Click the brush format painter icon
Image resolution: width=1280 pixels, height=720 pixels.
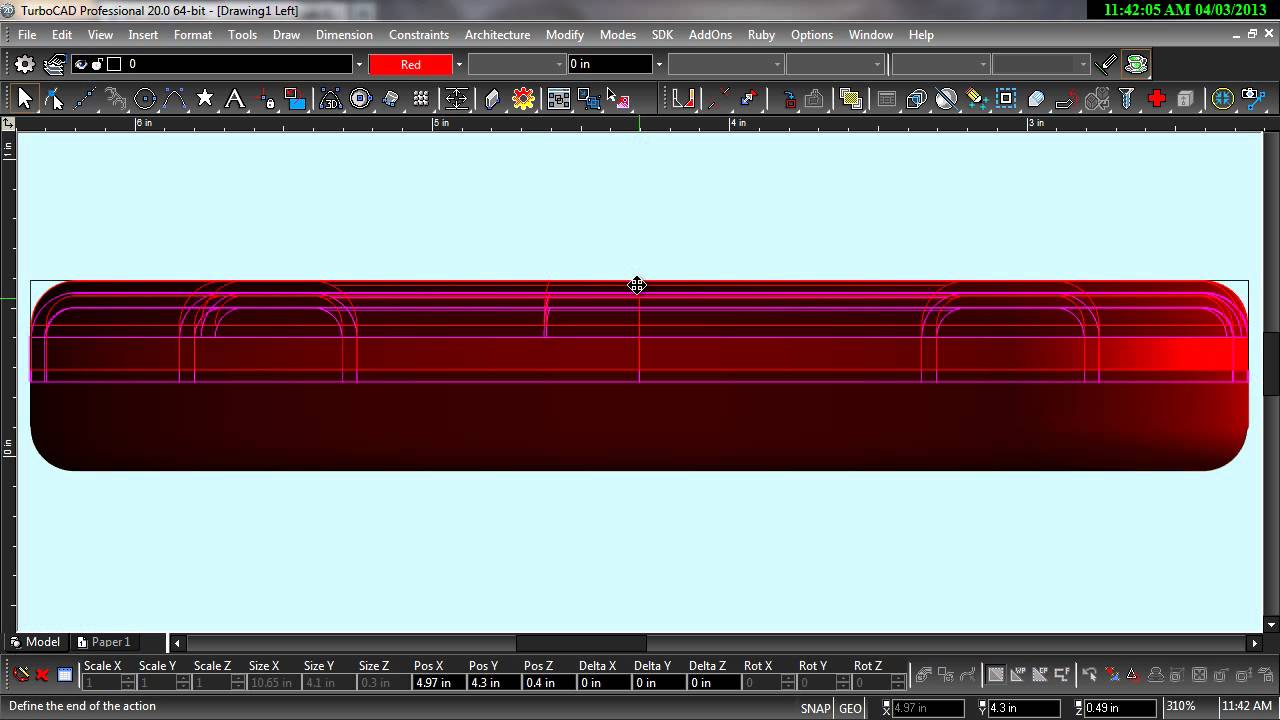[1106, 64]
